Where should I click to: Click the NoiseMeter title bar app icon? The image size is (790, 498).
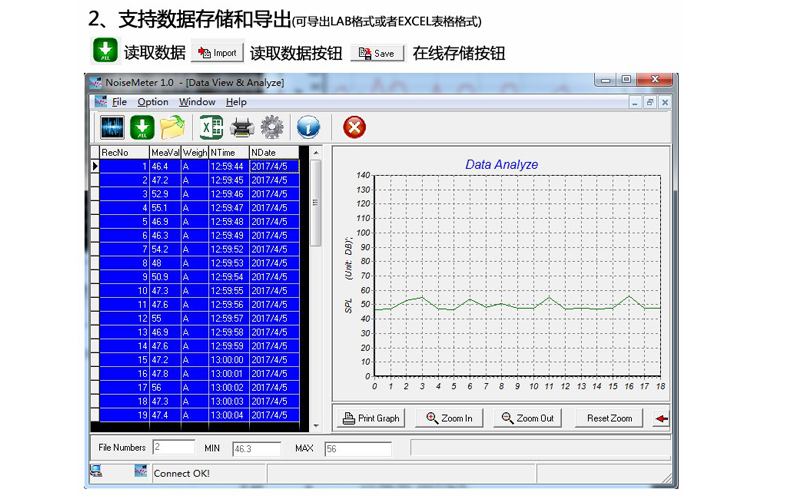pyautogui.click(x=95, y=82)
